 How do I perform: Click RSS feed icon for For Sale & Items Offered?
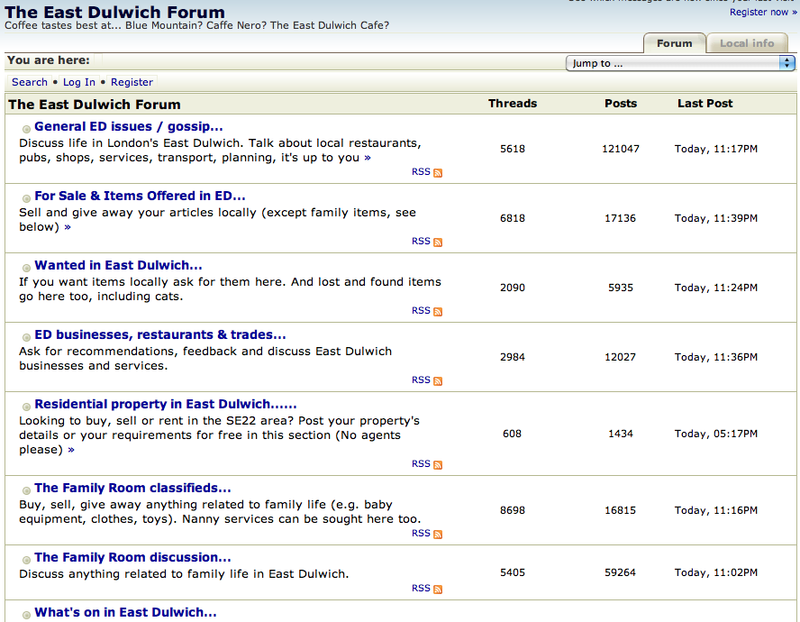[x=438, y=242]
